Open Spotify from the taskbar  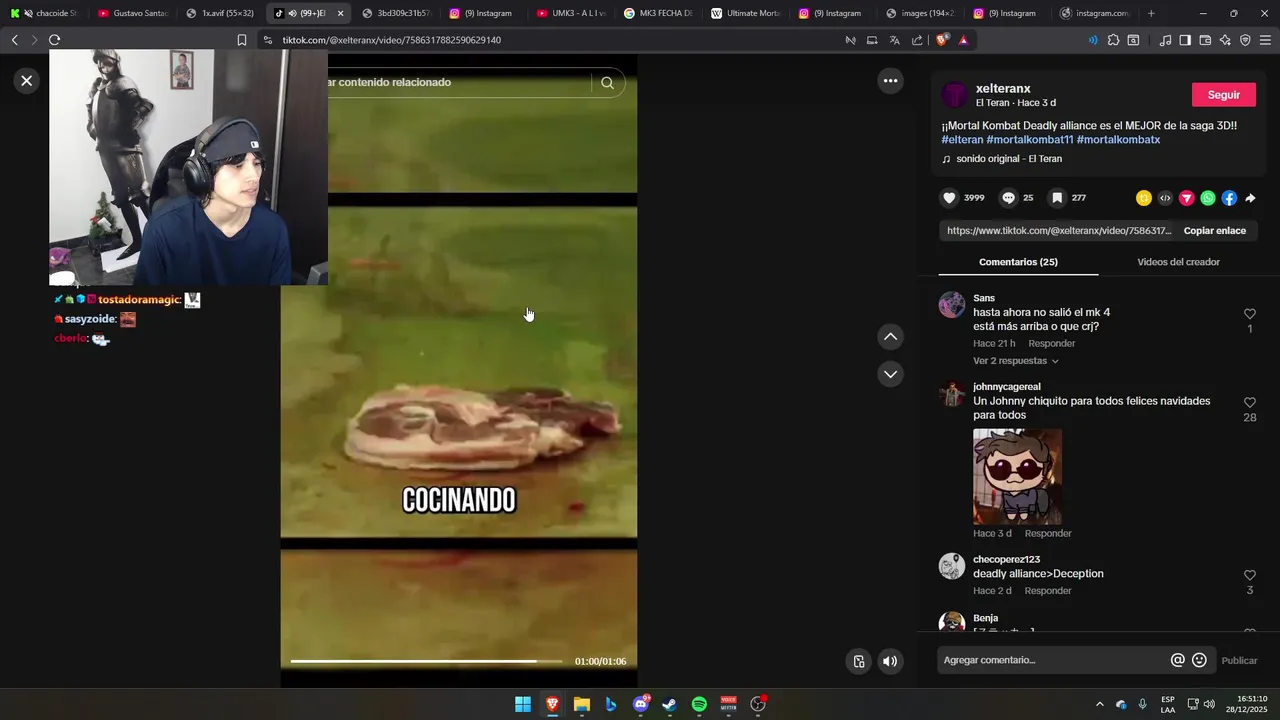tap(699, 705)
